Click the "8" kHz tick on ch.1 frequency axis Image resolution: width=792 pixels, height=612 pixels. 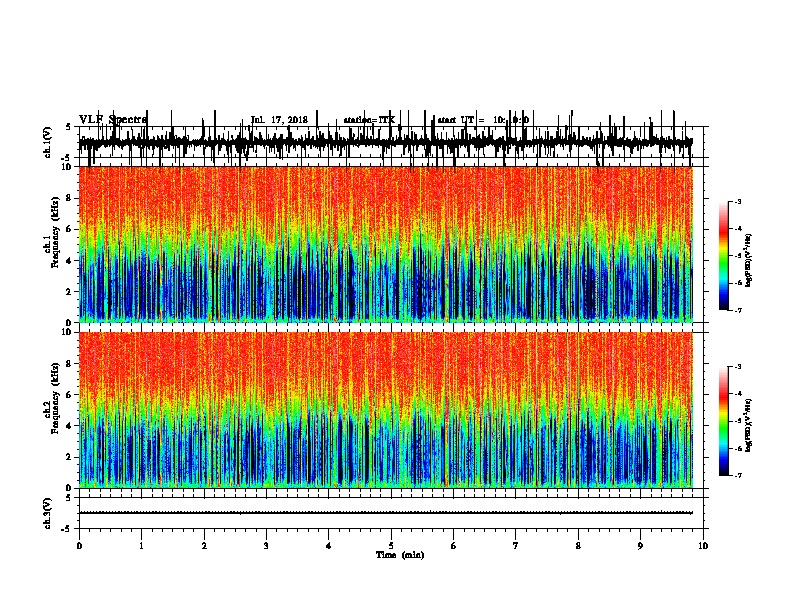click(70, 198)
